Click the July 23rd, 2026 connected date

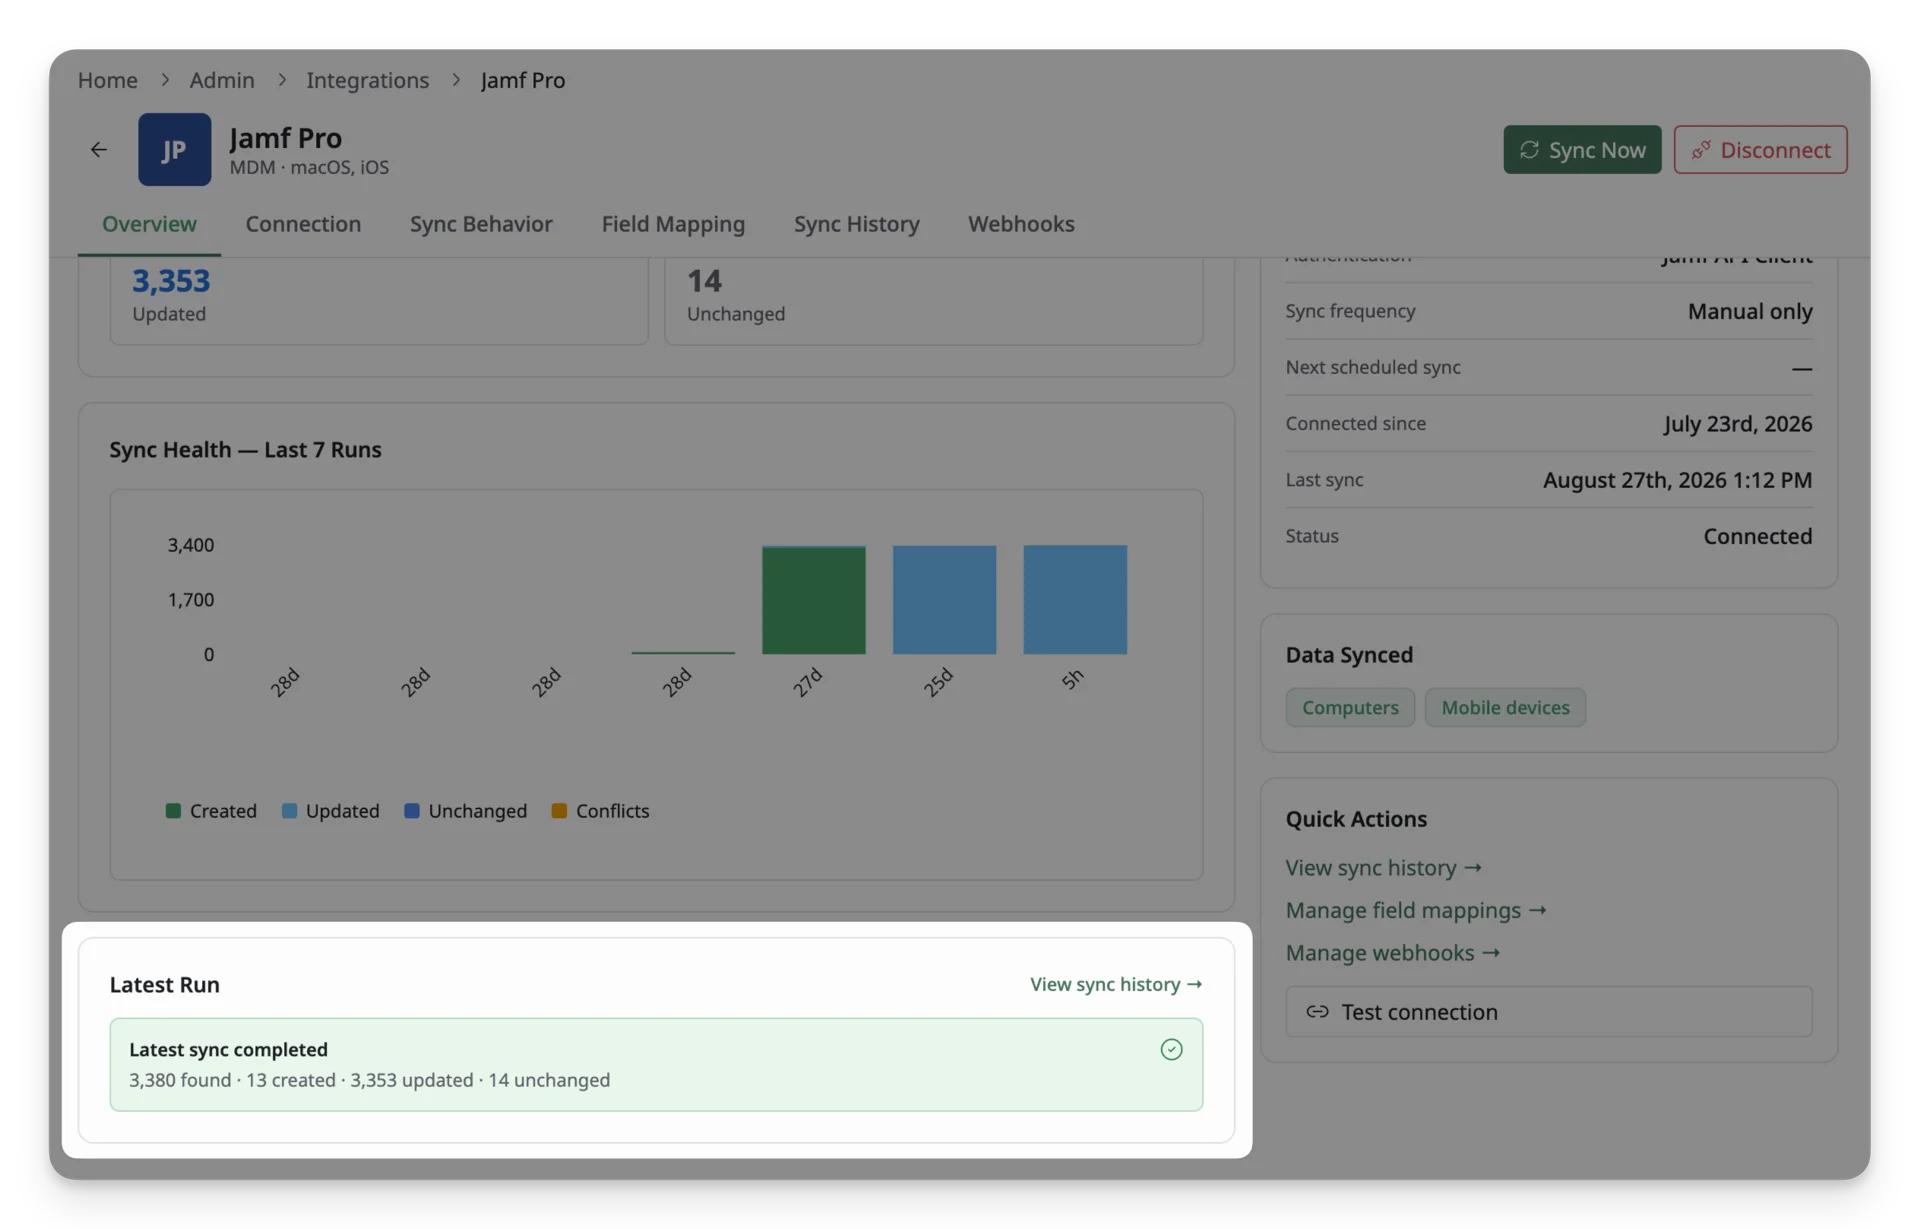coord(1738,424)
